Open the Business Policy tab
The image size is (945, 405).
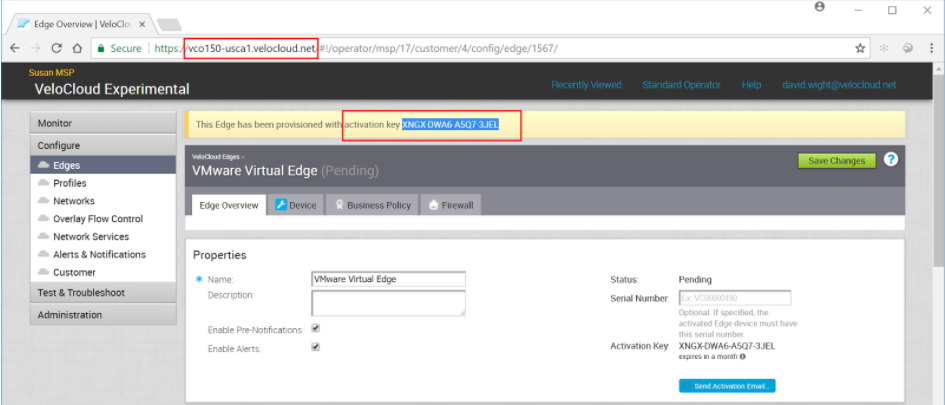click(x=372, y=205)
